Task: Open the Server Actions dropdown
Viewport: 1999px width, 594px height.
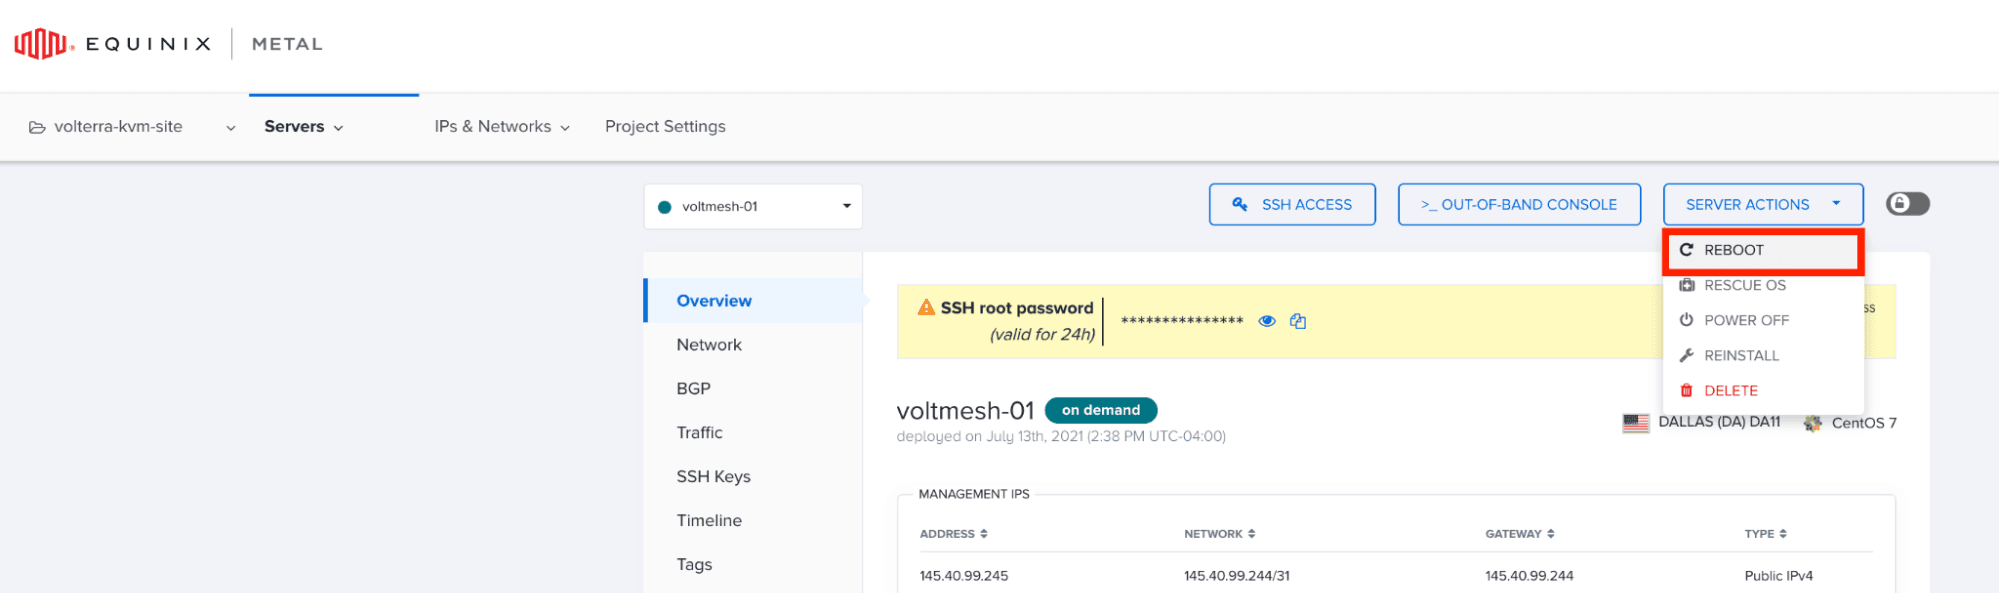Action: point(1763,204)
